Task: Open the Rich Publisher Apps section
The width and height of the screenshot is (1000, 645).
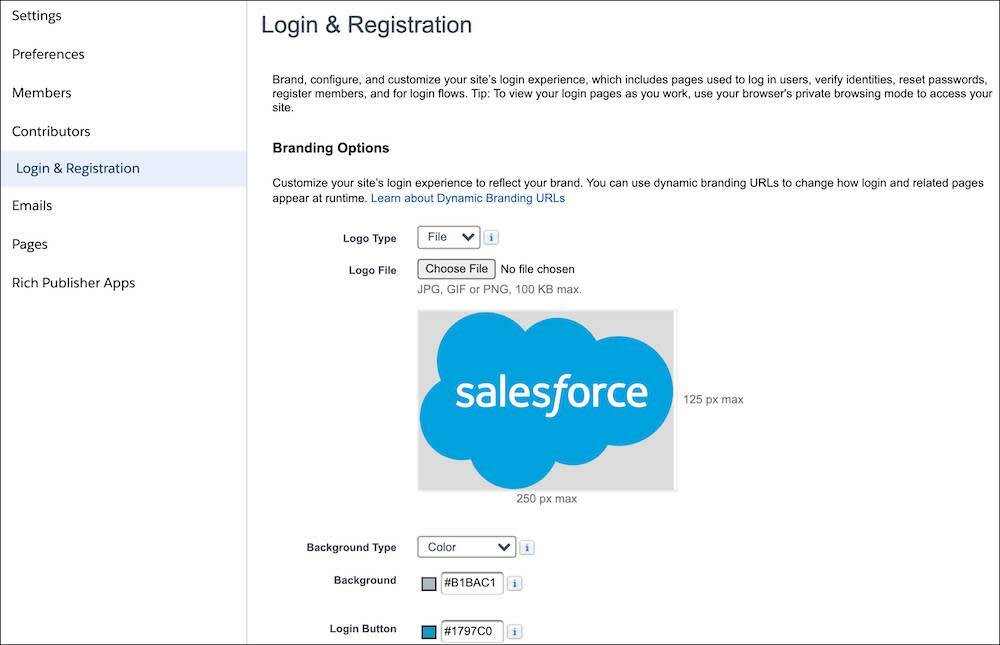Action: click(x=75, y=282)
